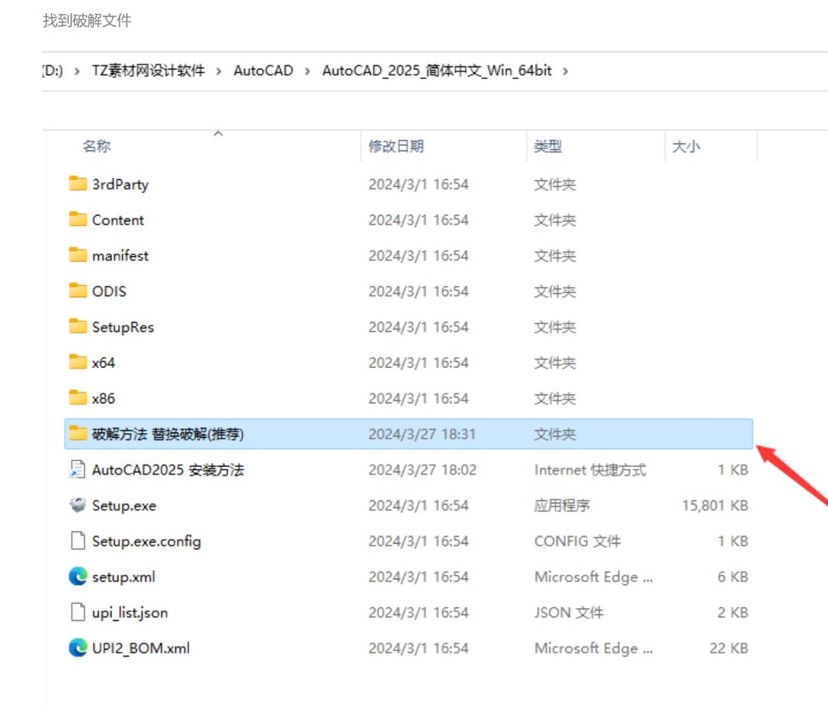Image resolution: width=828 pixels, height=711 pixels.
Task: Select the 破解方法 替换破解(推荐) folder row
Action: pyautogui.click(x=409, y=434)
